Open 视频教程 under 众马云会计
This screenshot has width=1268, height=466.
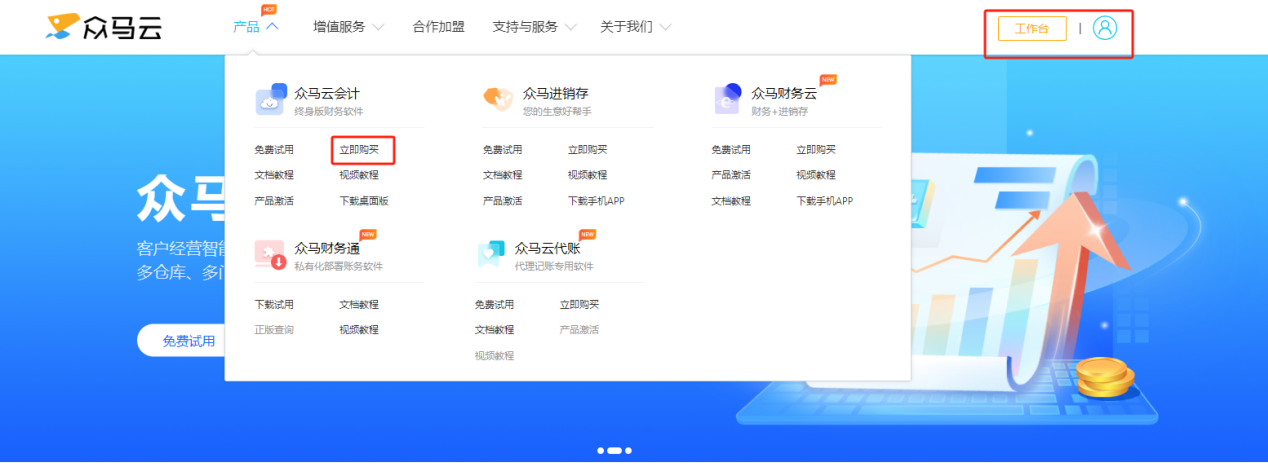[359, 175]
